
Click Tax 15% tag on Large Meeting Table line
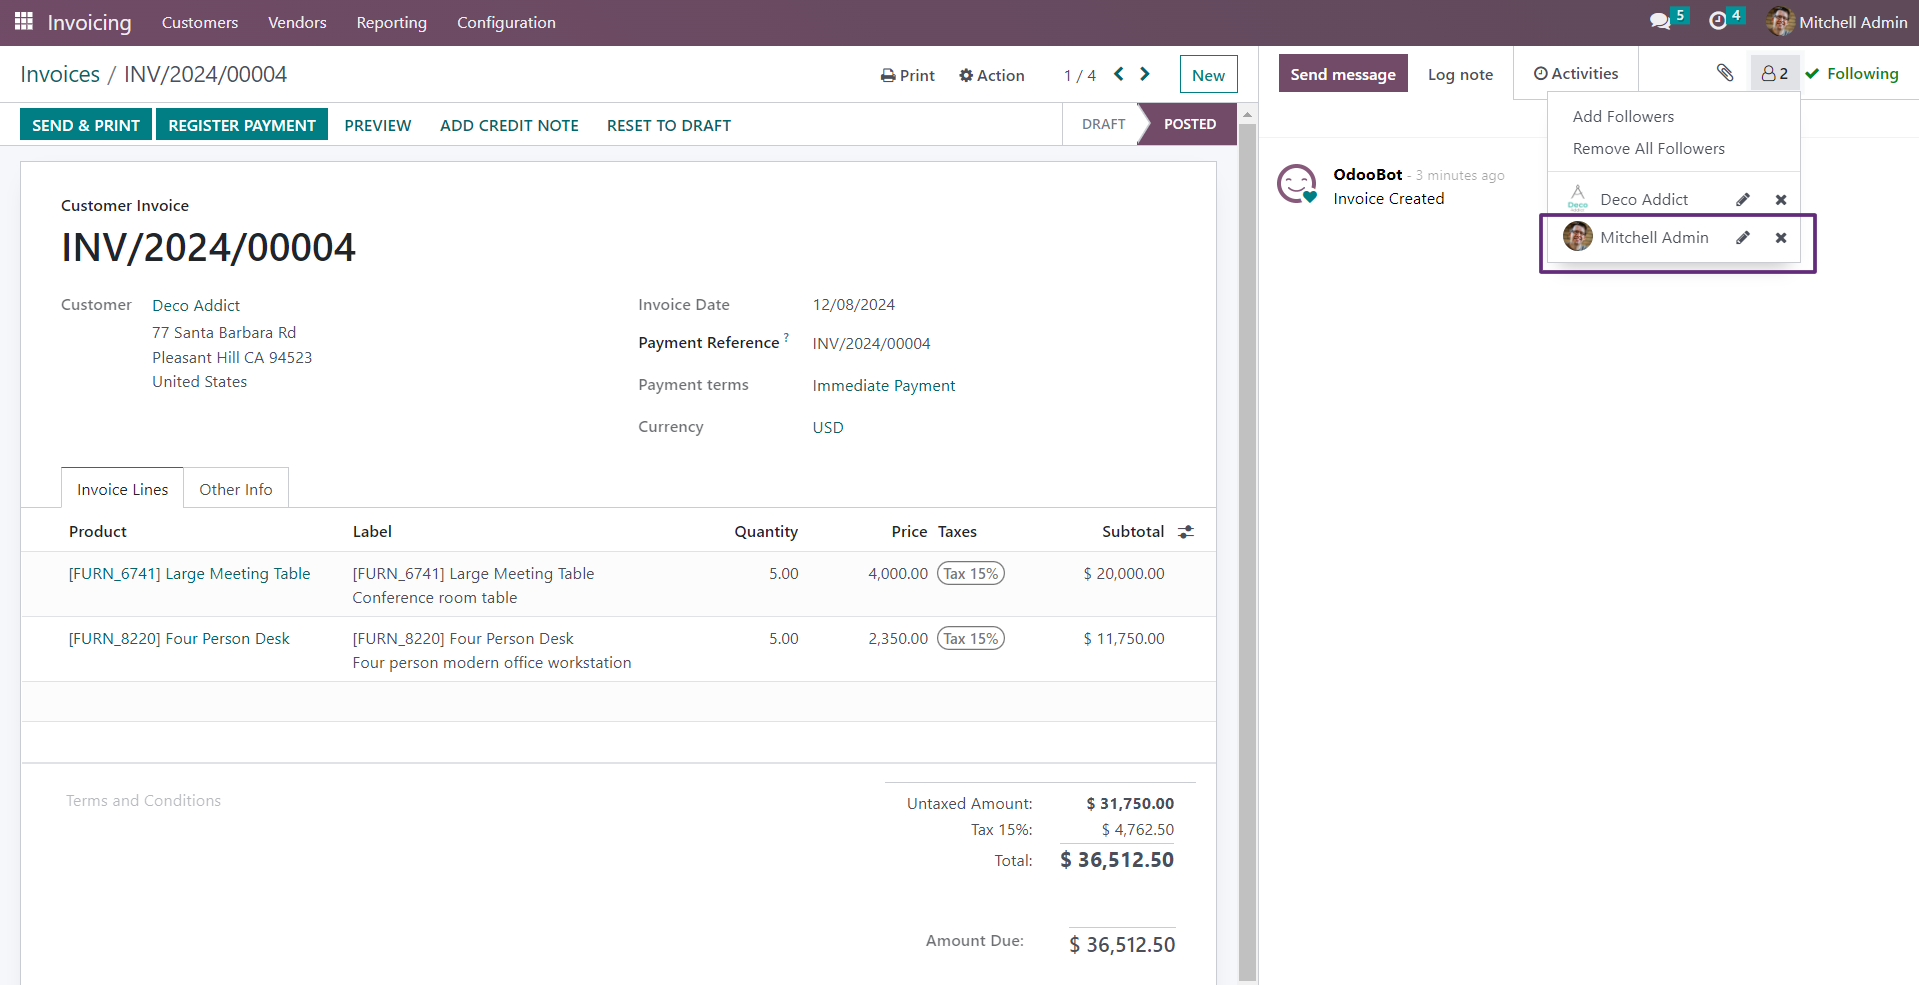971,574
